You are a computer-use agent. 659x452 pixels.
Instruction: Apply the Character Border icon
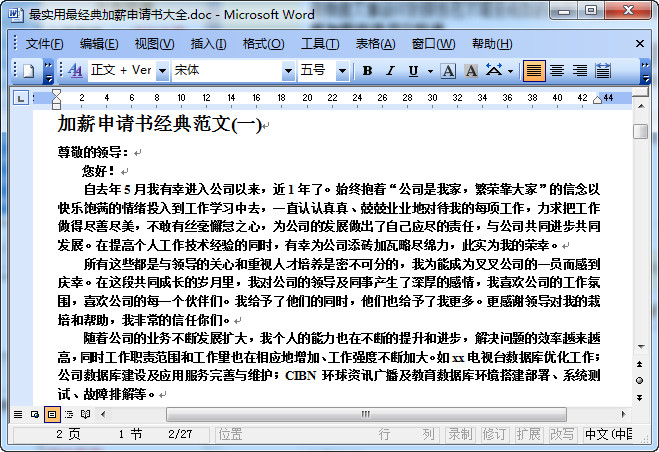click(x=448, y=71)
